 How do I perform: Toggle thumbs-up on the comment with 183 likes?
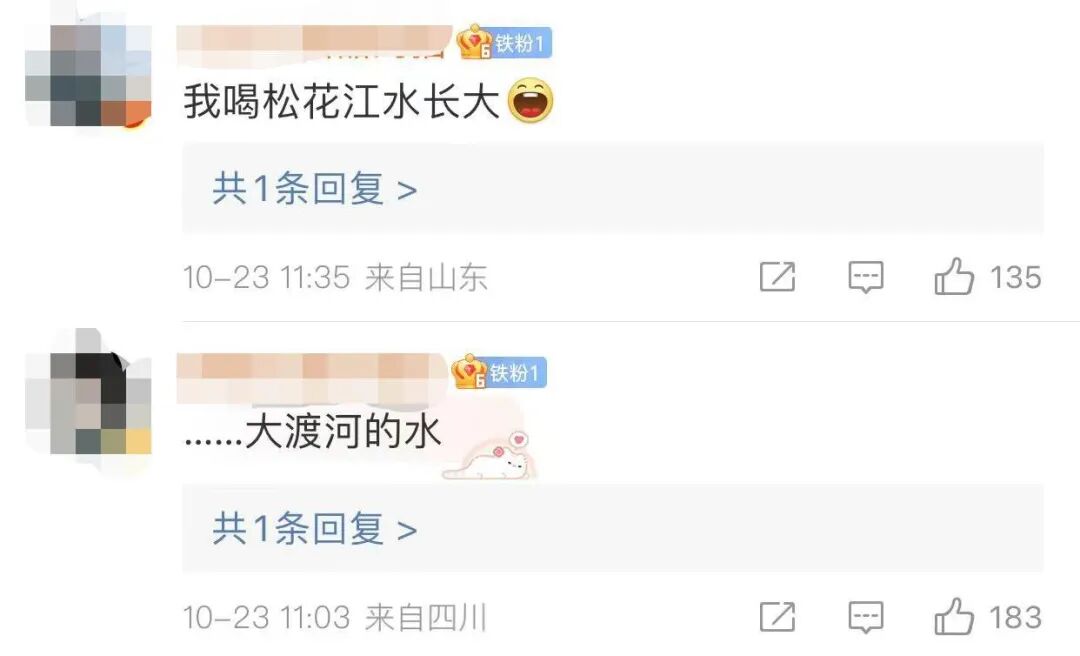pyautogui.click(x=954, y=616)
